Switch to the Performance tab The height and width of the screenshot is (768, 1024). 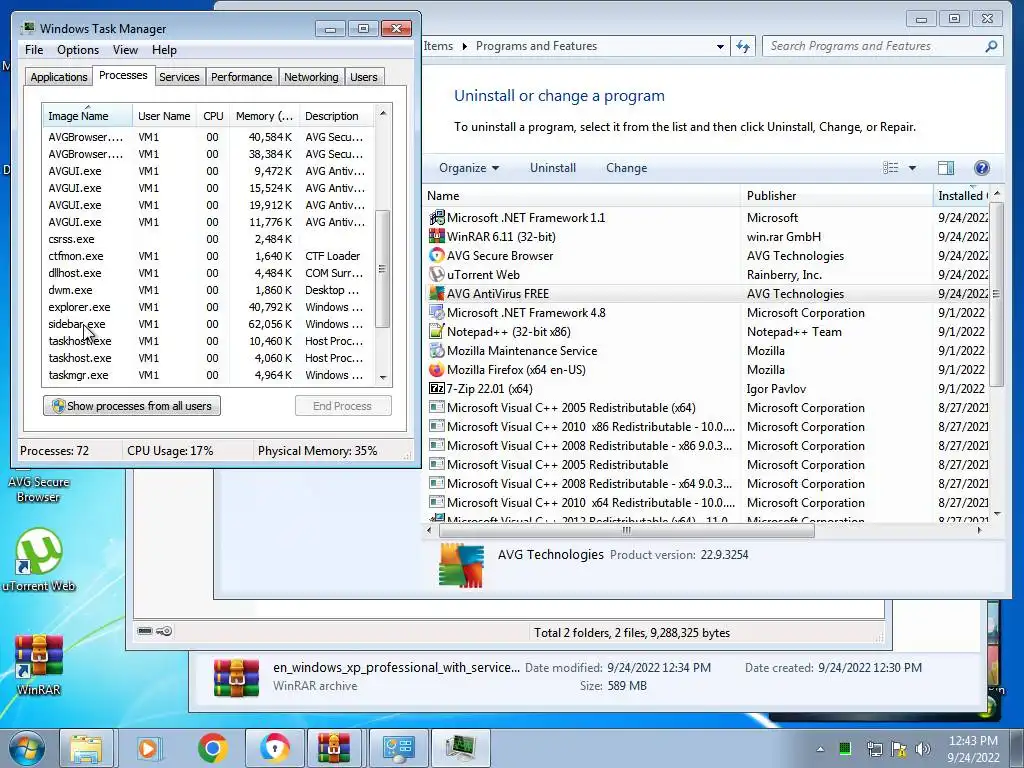point(241,77)
